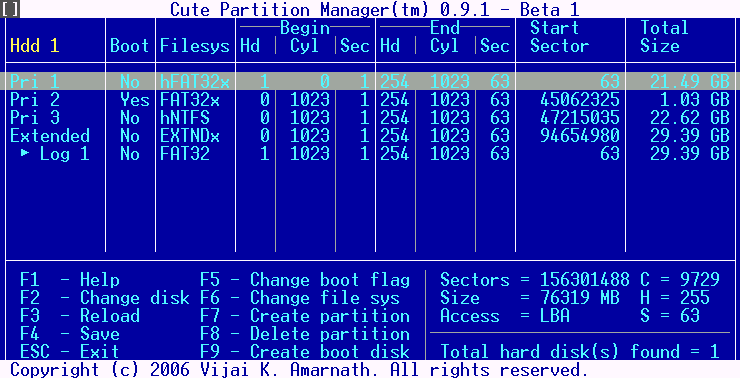Click F5 - Change boot flag
The width and height of the screenshot is (740, 378).
click(x=305, y=280)
